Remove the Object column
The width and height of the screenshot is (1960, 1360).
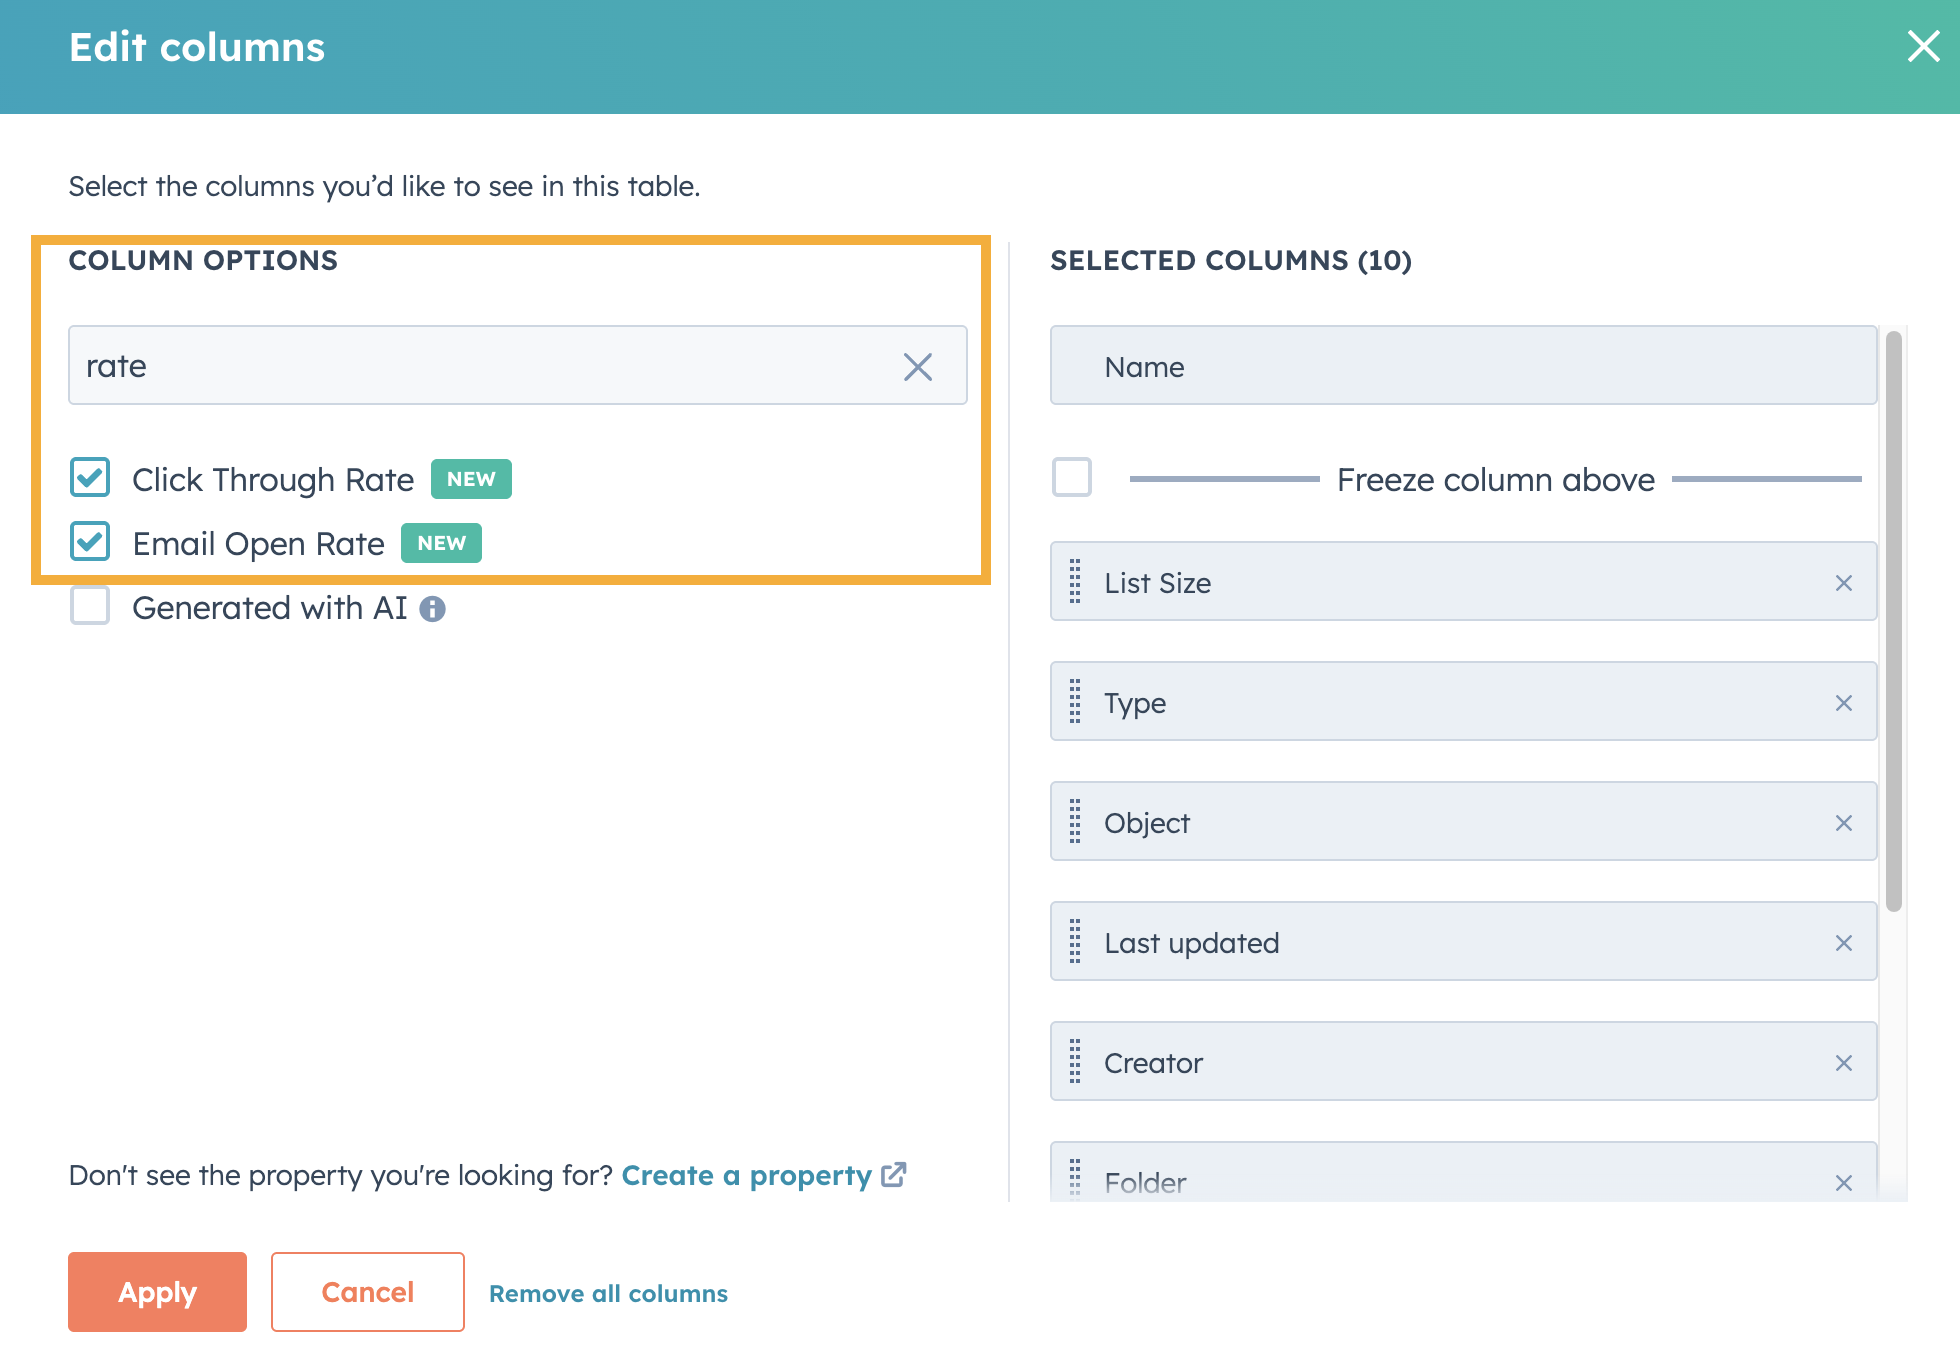[1843, 823]
